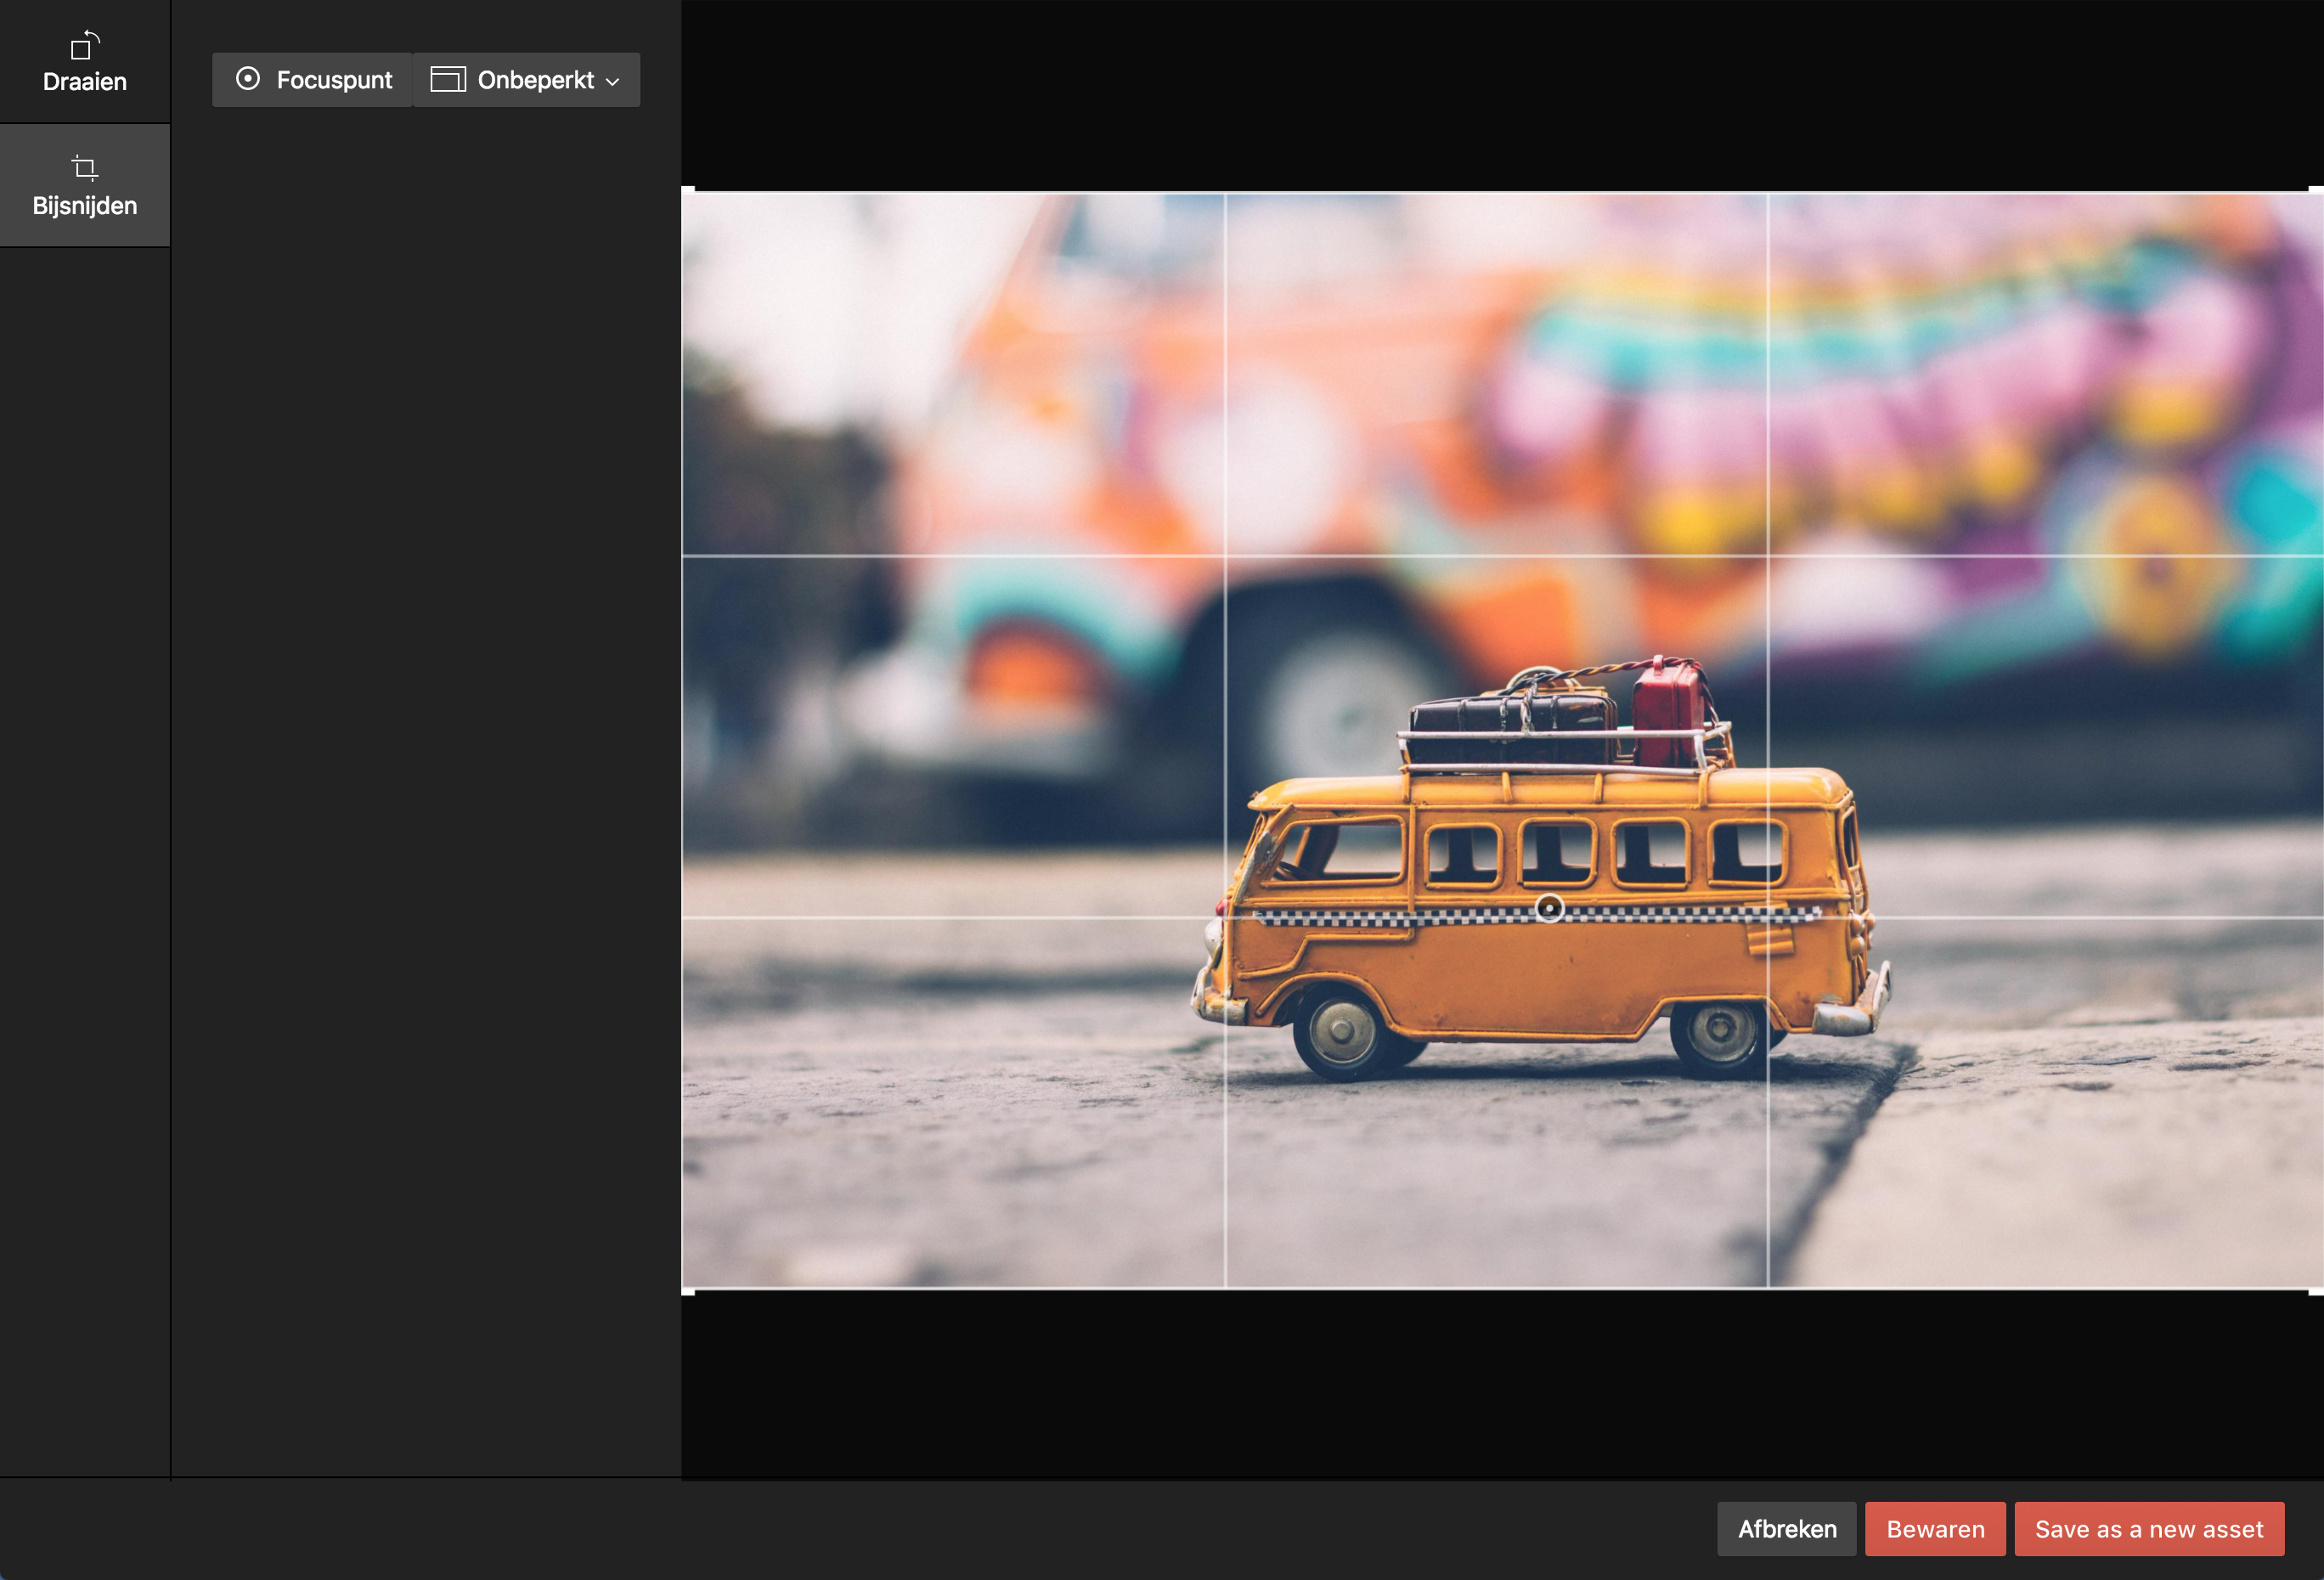
Task: Select the Bijsnijden crop tab
Action: point(85,186)
